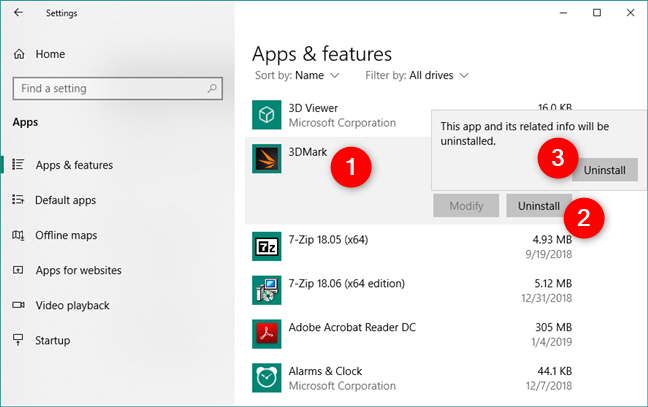Click the 9/19/2018 install date

(548, 254)
